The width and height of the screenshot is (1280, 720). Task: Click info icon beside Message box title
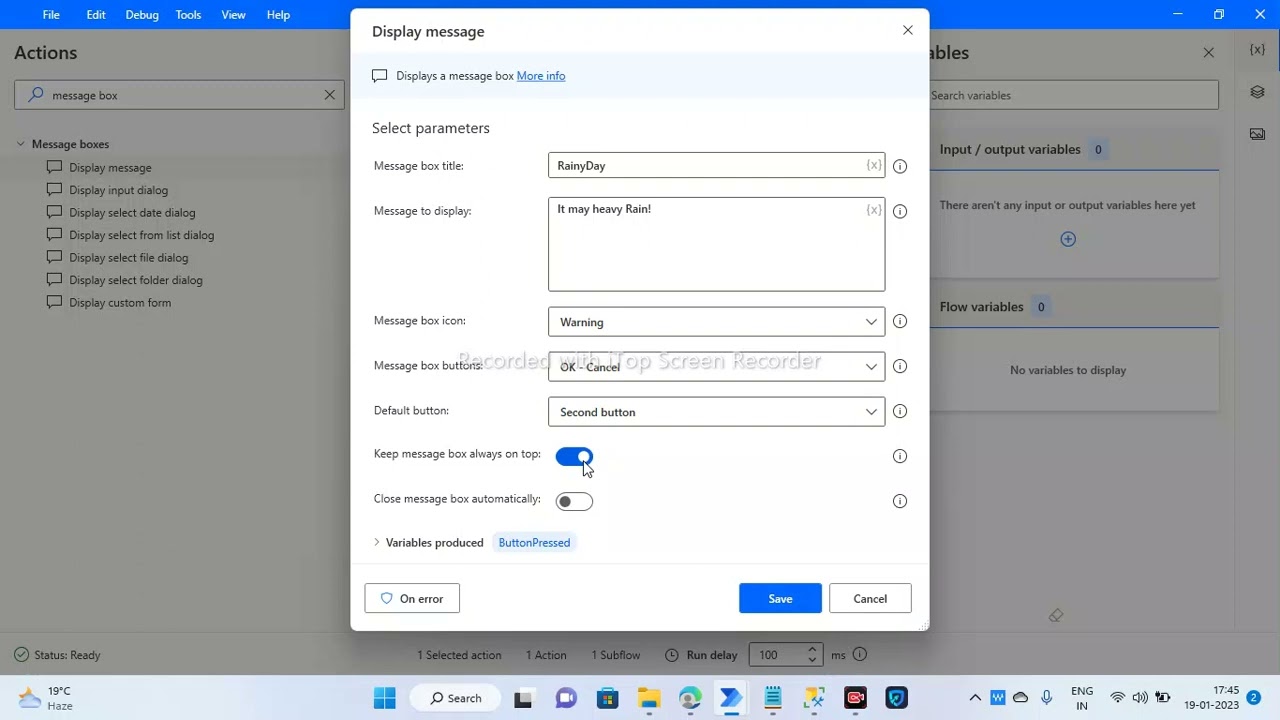point(900,167)
